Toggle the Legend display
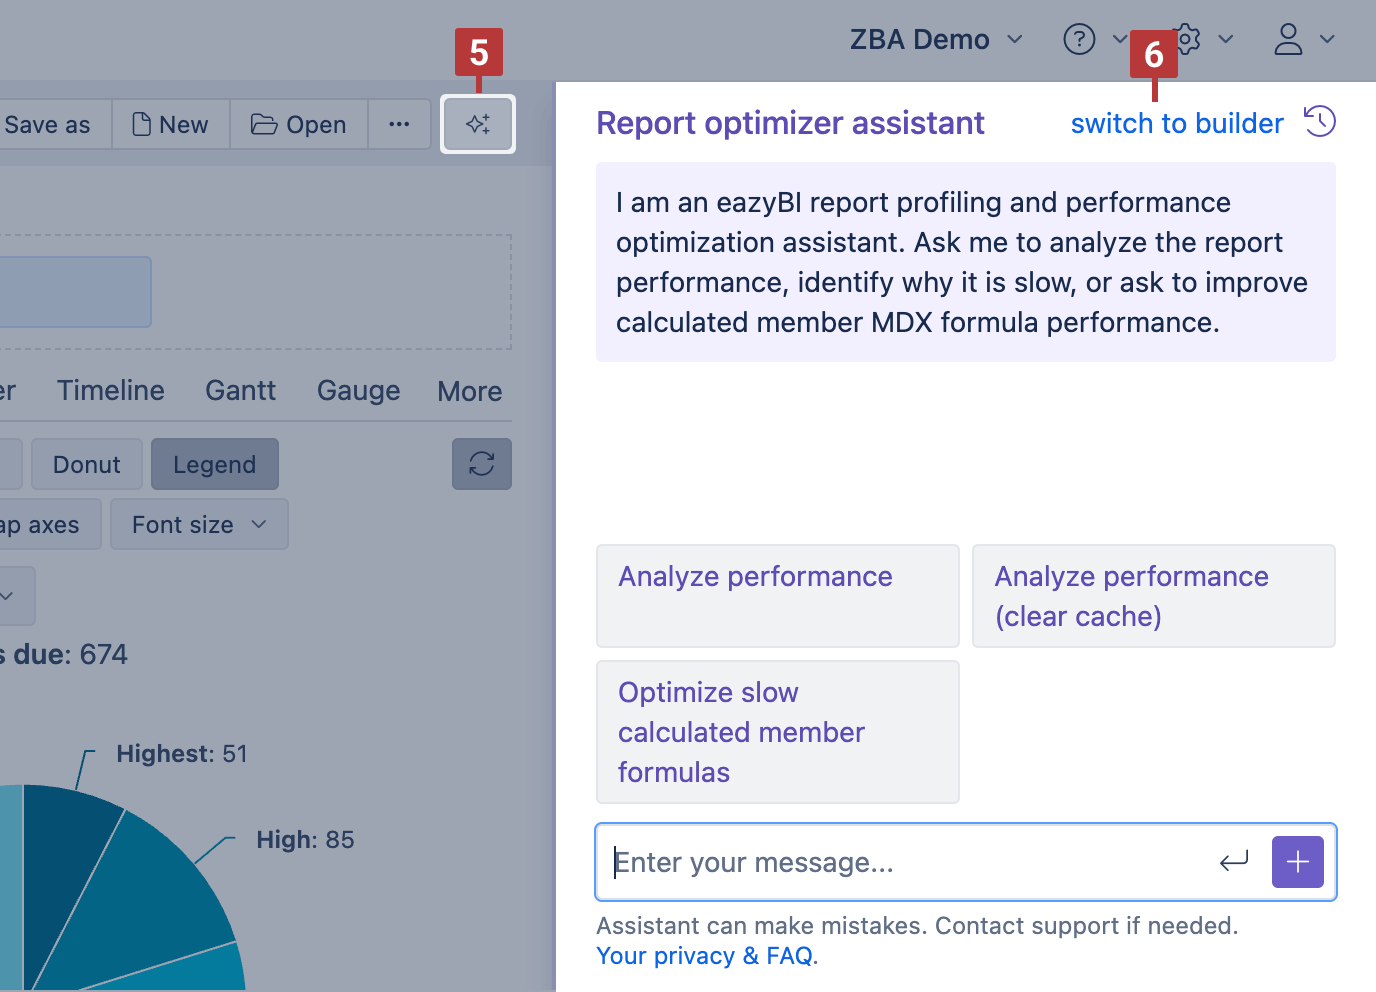Viewport: 1376px width, 992px height. pos(214,464)
